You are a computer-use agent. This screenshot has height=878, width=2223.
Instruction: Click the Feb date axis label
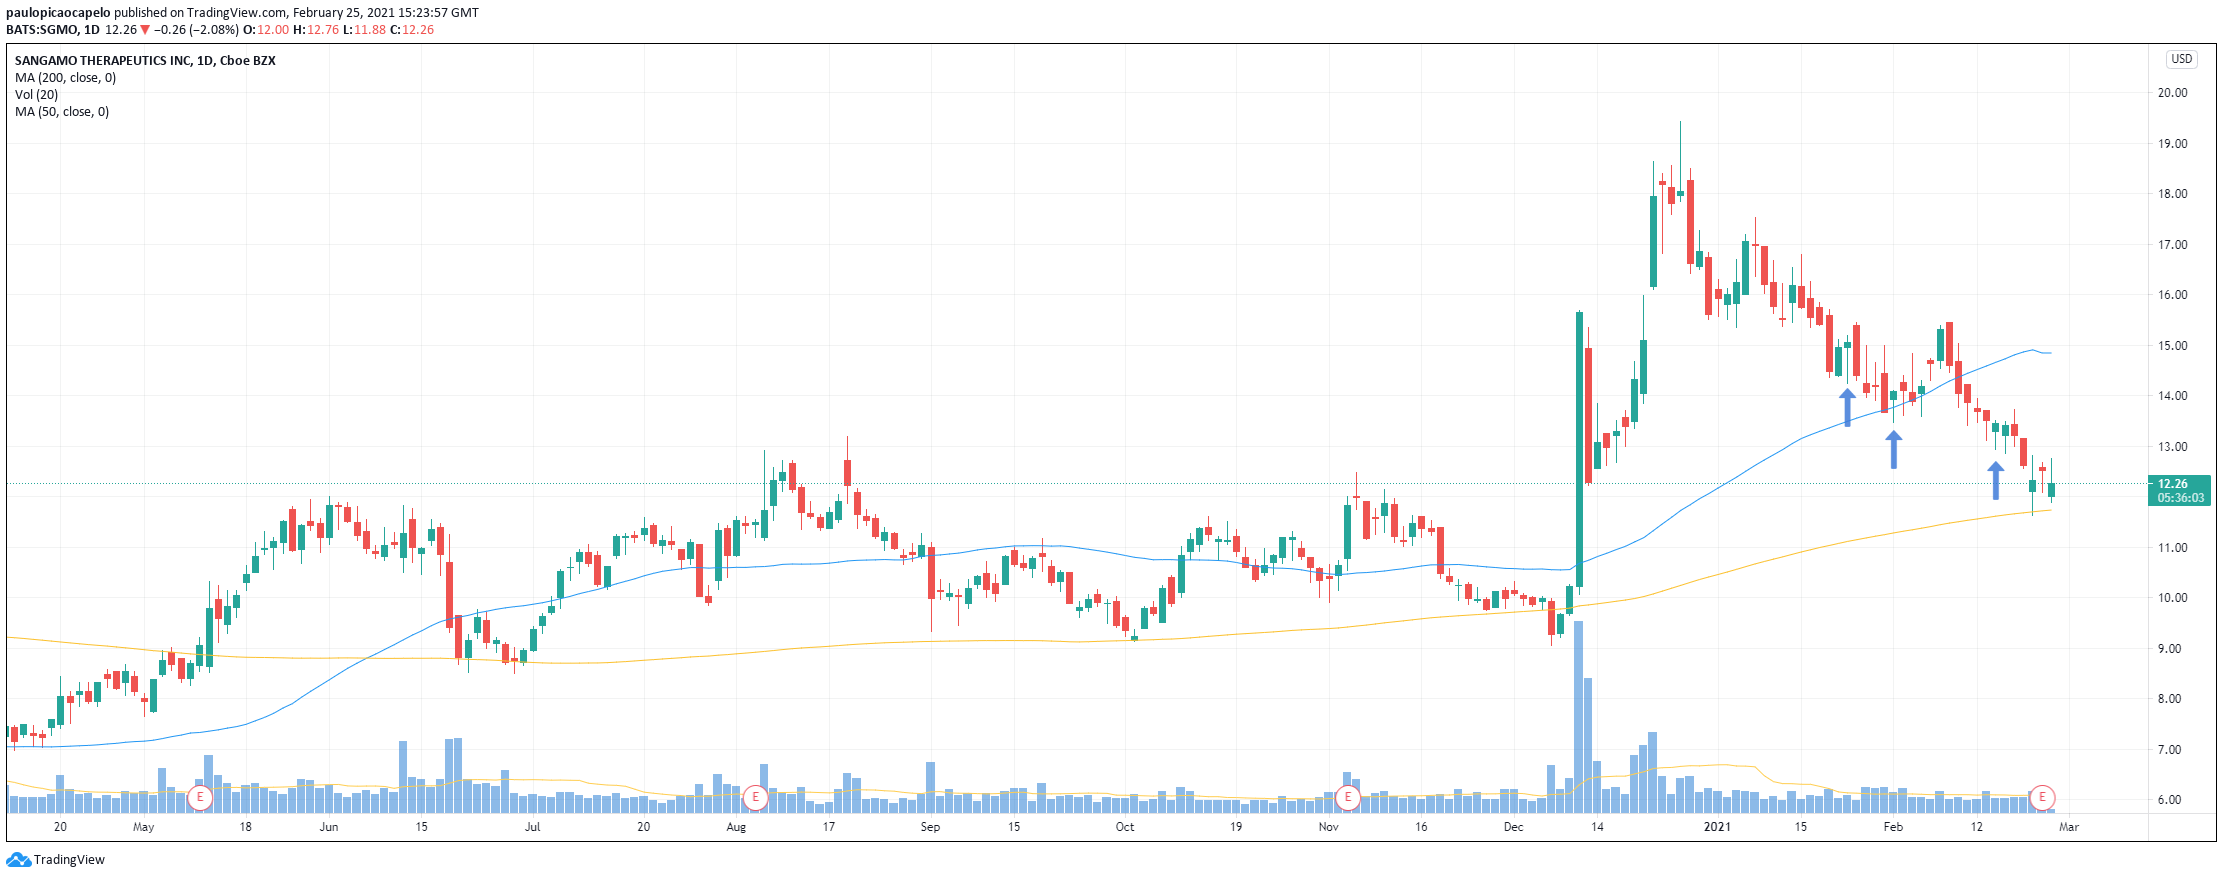[1893, 827]
